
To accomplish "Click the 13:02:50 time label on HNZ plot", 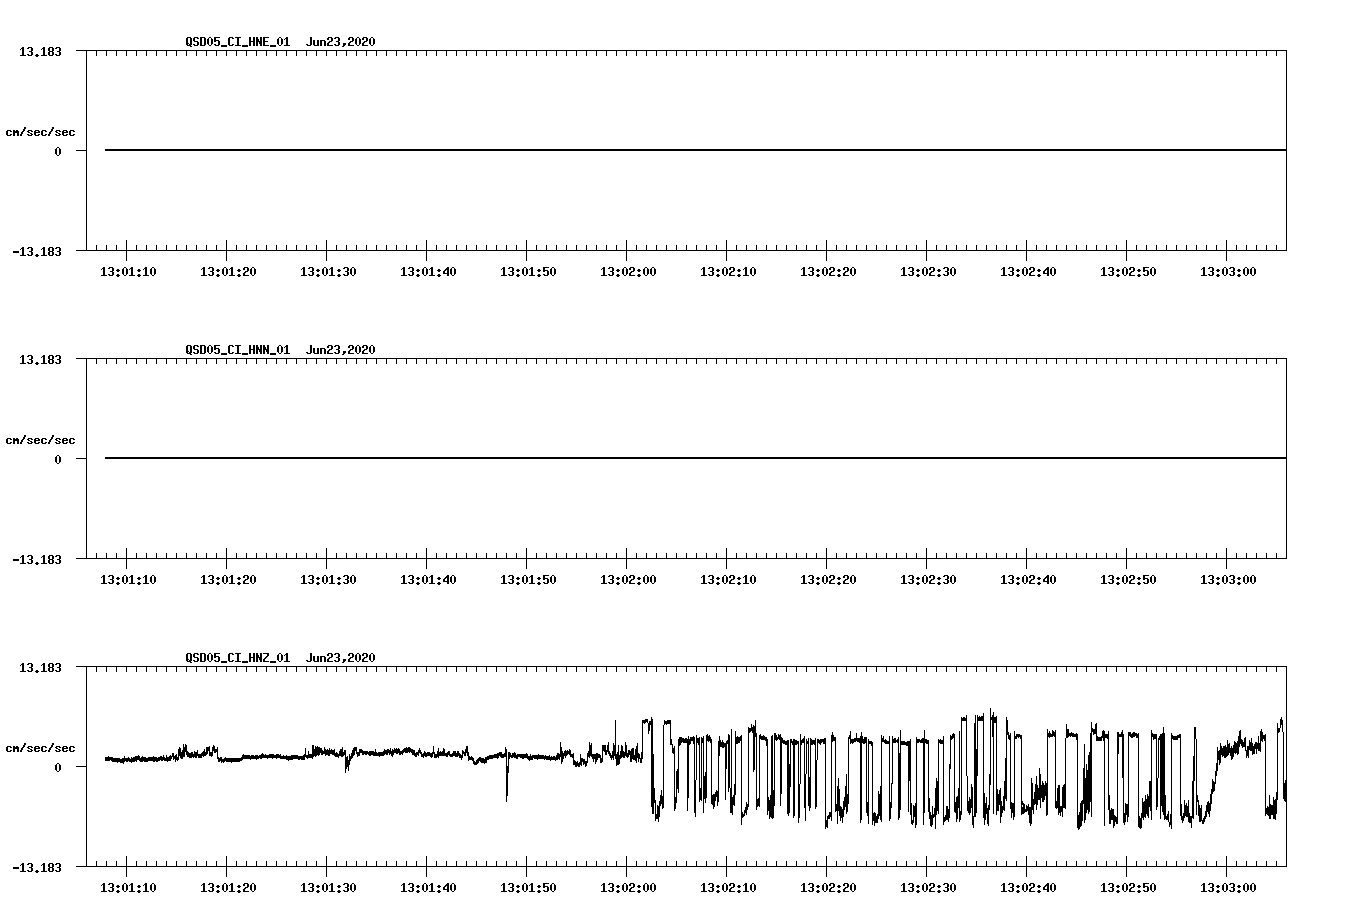I will 1128,888.
